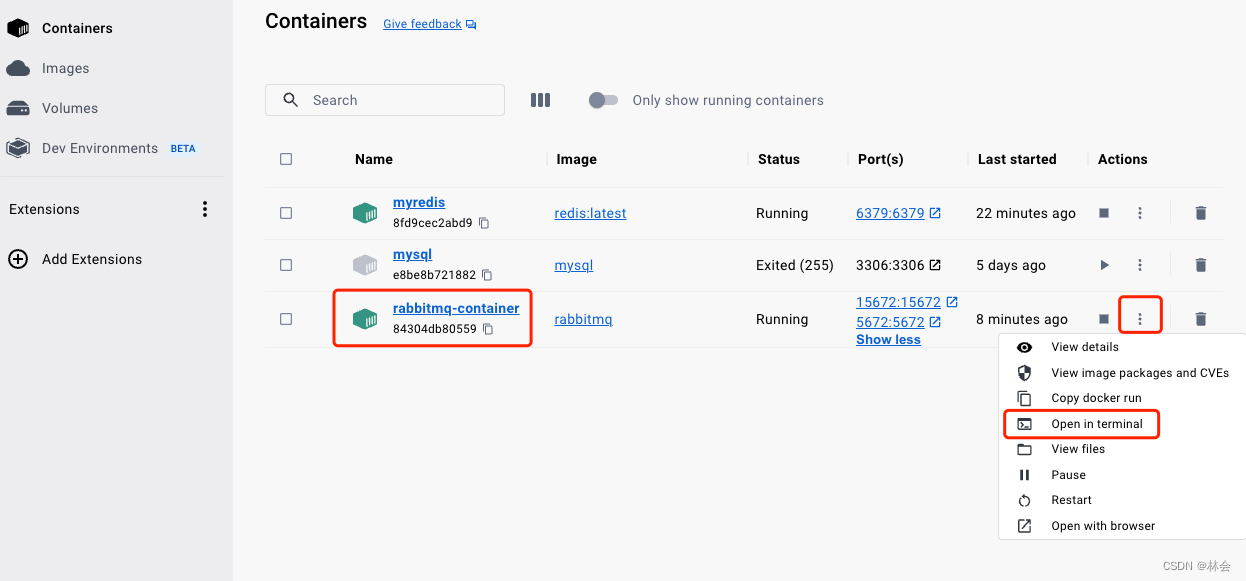Toggle Only show running containers switch
Image resolution: width=1246 pixels, height=581 pixels.
pos(603,100)
